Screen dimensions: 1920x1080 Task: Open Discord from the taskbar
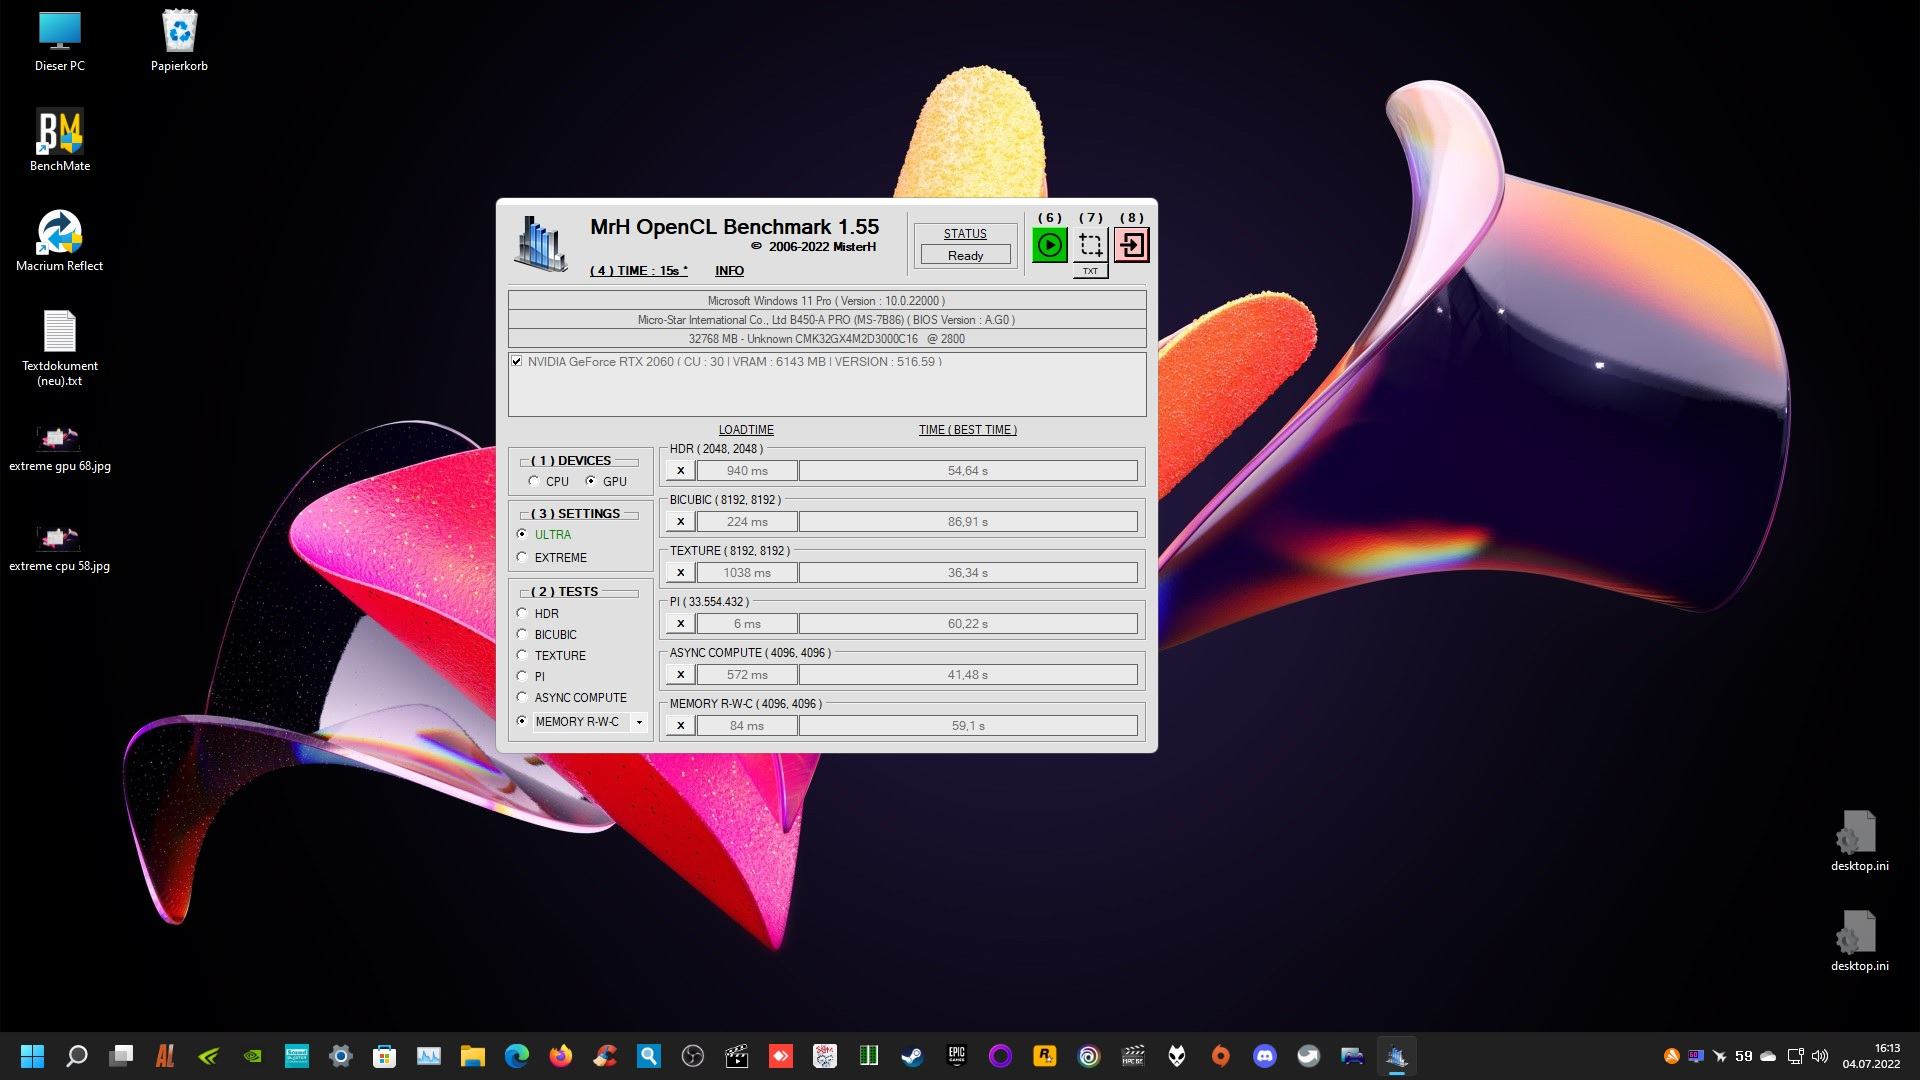click(x=1264, y=1056)
